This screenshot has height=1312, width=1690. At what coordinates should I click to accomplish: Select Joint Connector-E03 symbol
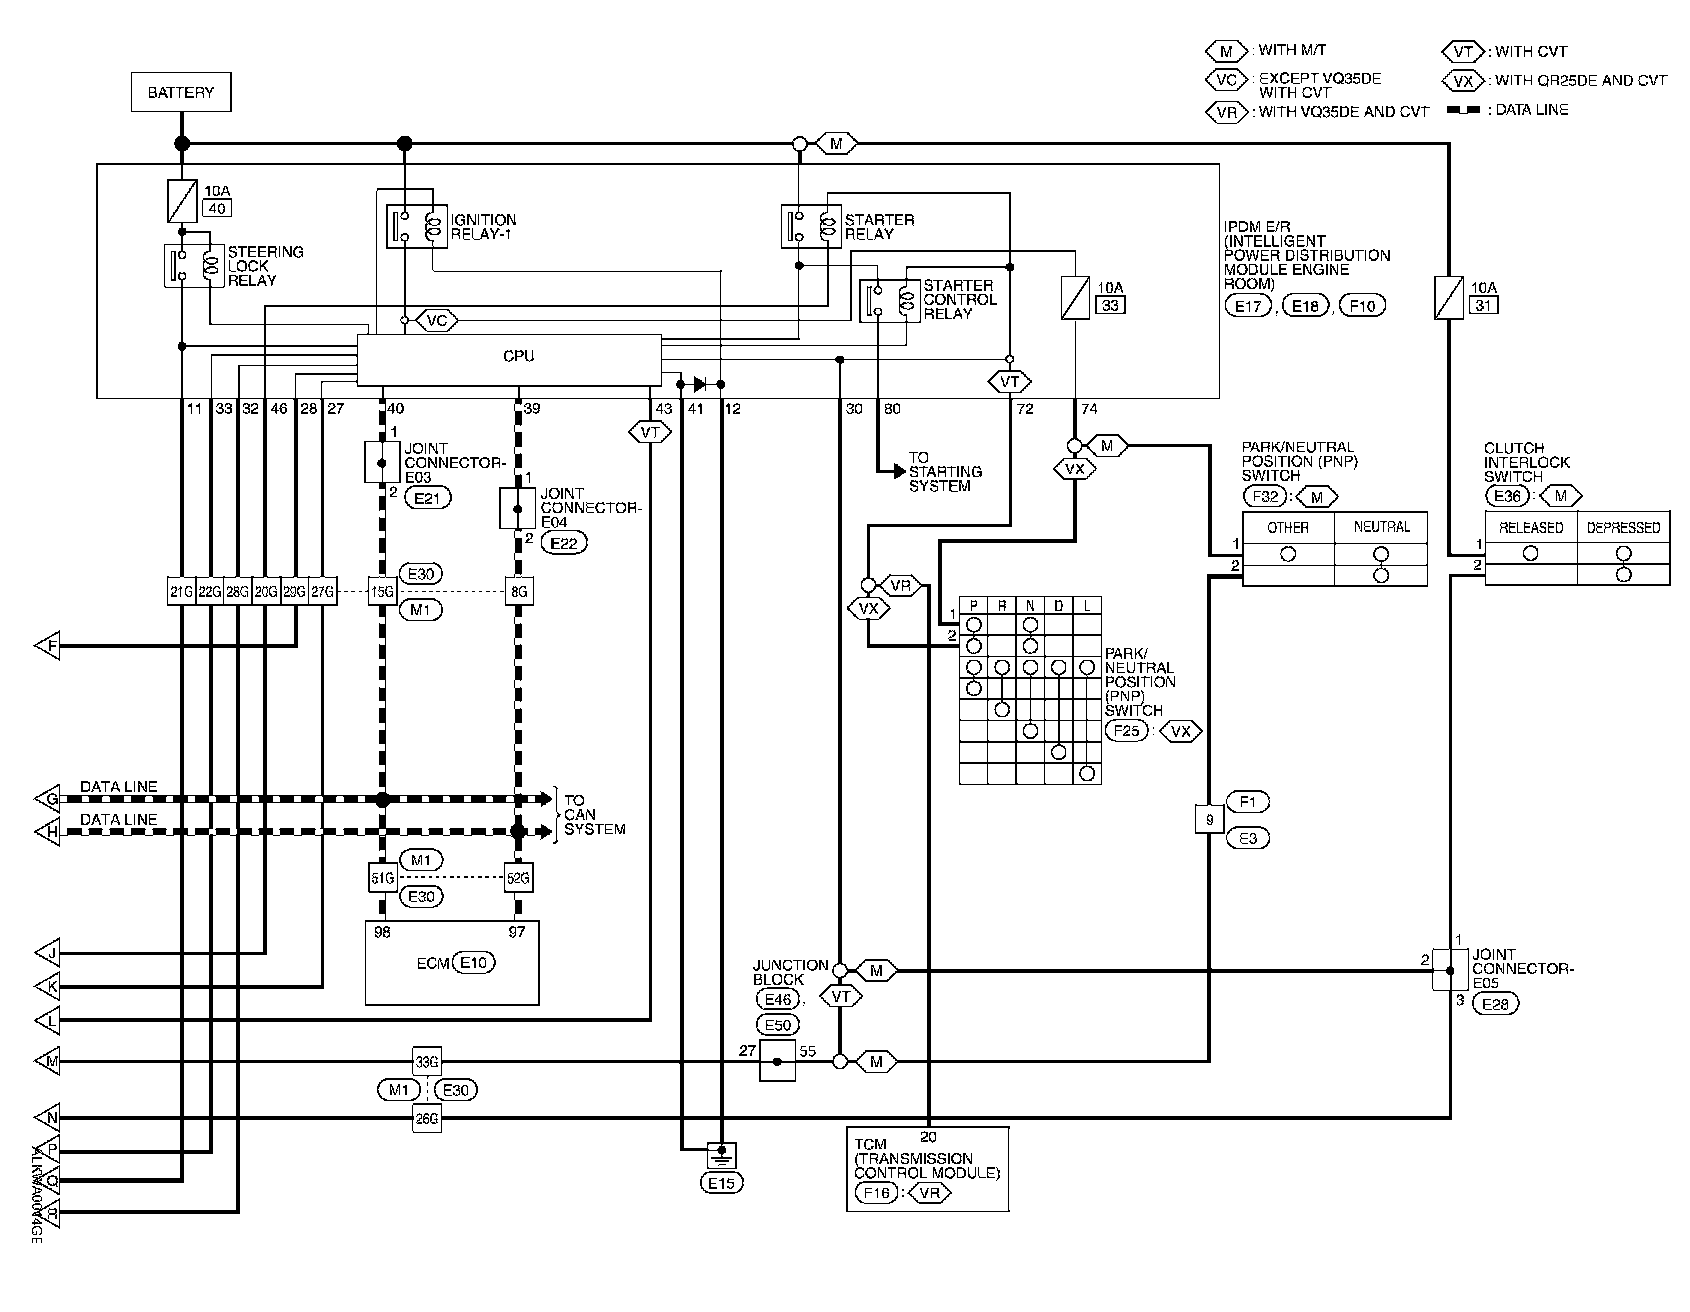[381, 461]
